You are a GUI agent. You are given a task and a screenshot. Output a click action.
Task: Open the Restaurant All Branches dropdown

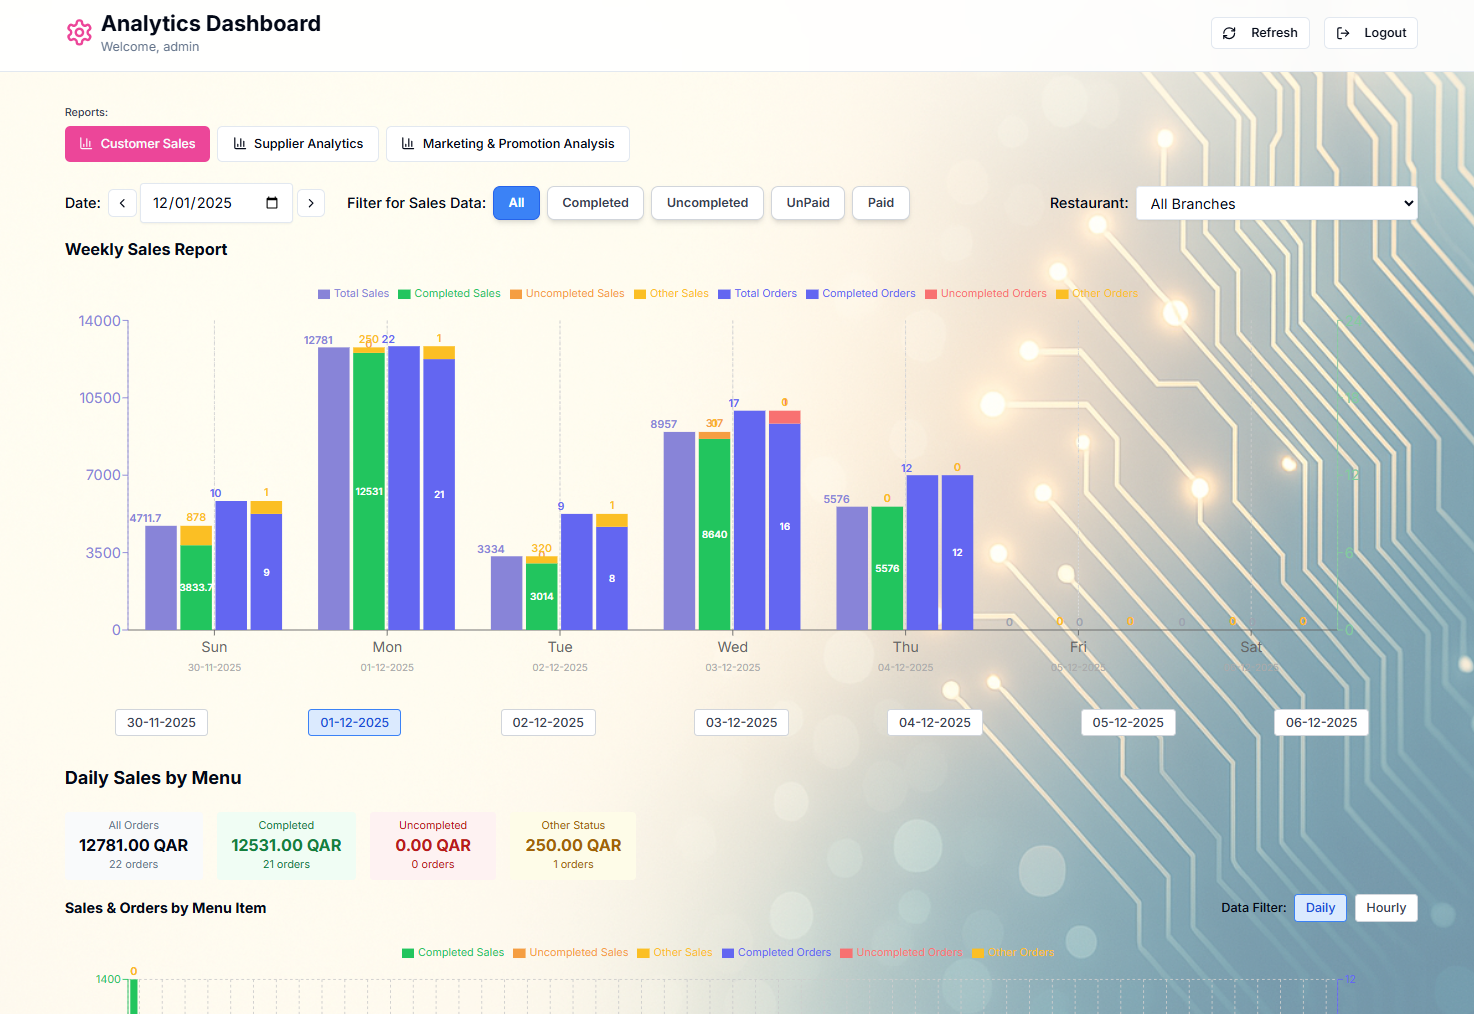pyautogui.click(x=1277, y=203)
